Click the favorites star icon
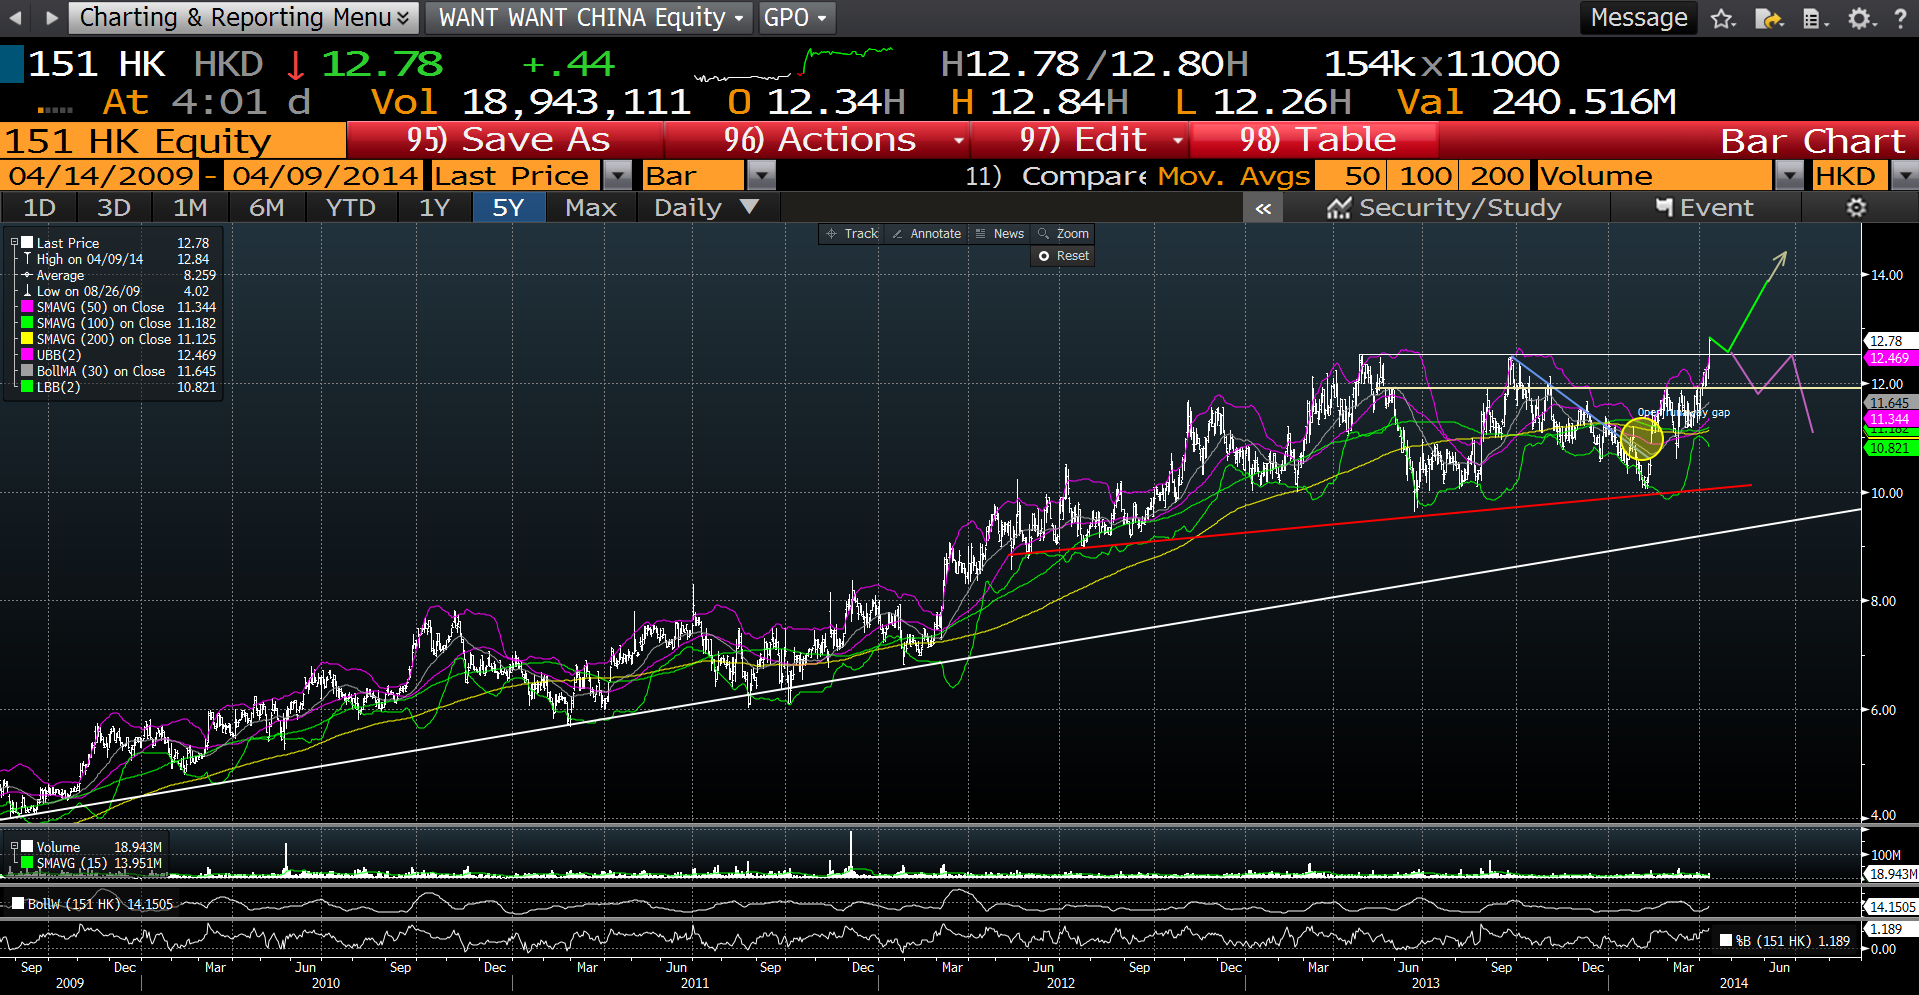The width and height of the screenshot is (1919, 995). pyautogui.click(x=1722, y=18)
